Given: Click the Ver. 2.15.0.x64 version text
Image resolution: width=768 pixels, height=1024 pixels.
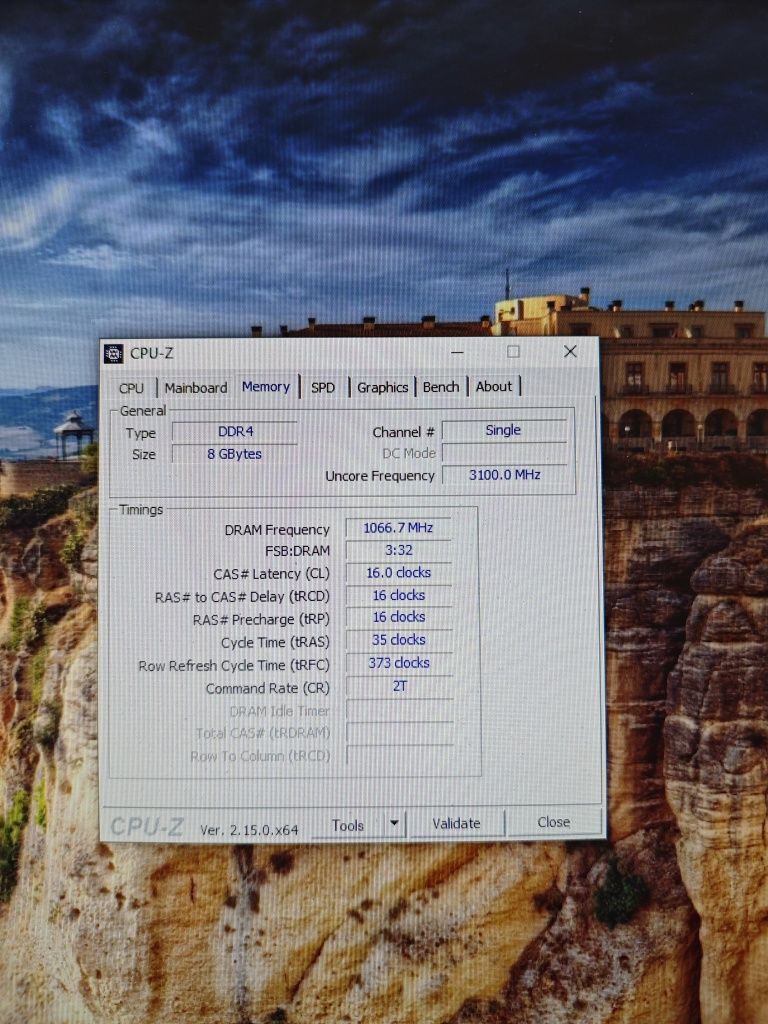Looking at the screenshot, I should click(249, 830).
